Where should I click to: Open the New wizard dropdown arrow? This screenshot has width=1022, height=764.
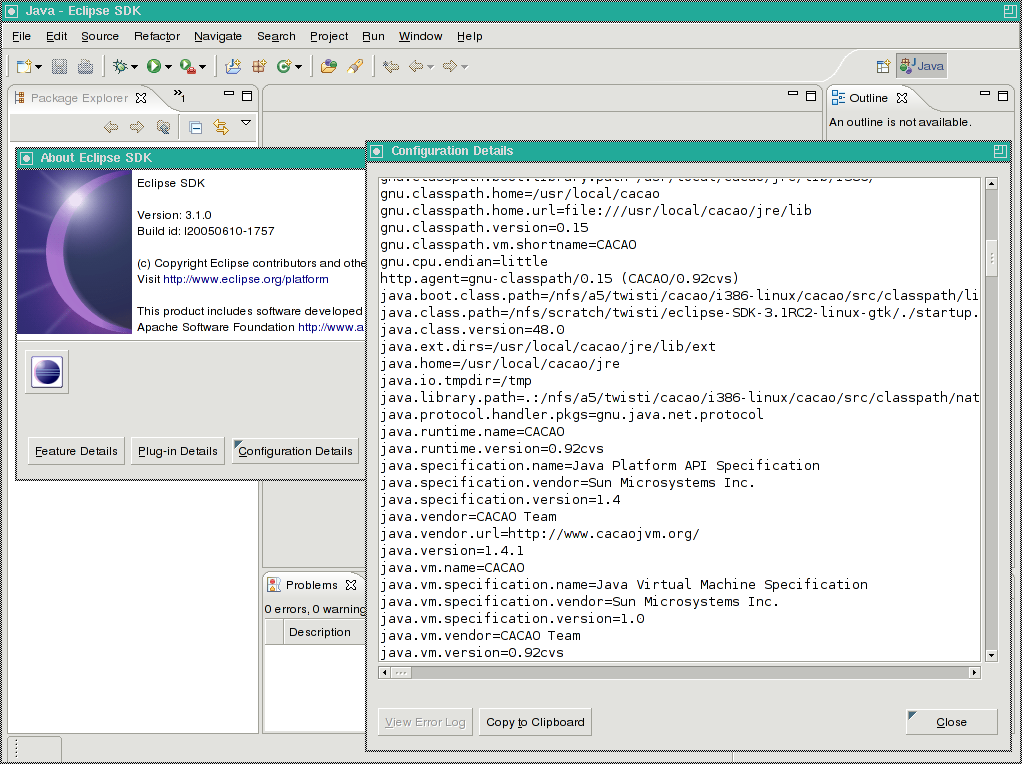(x=38, y=66)
